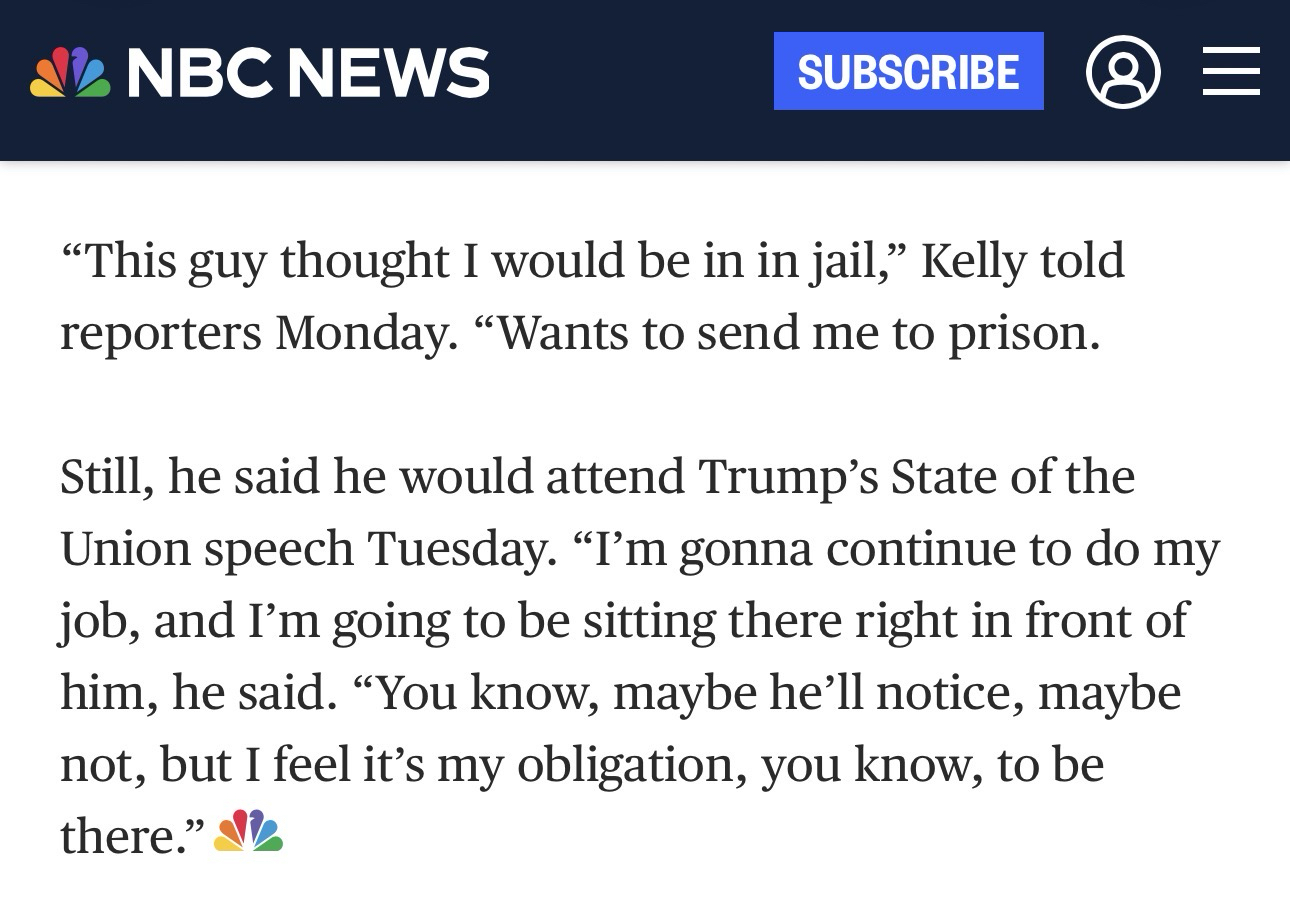This screenshot has width=1290, height=920.
Task: Open the hamburger navigation menu
Action: pos(1230,72)
